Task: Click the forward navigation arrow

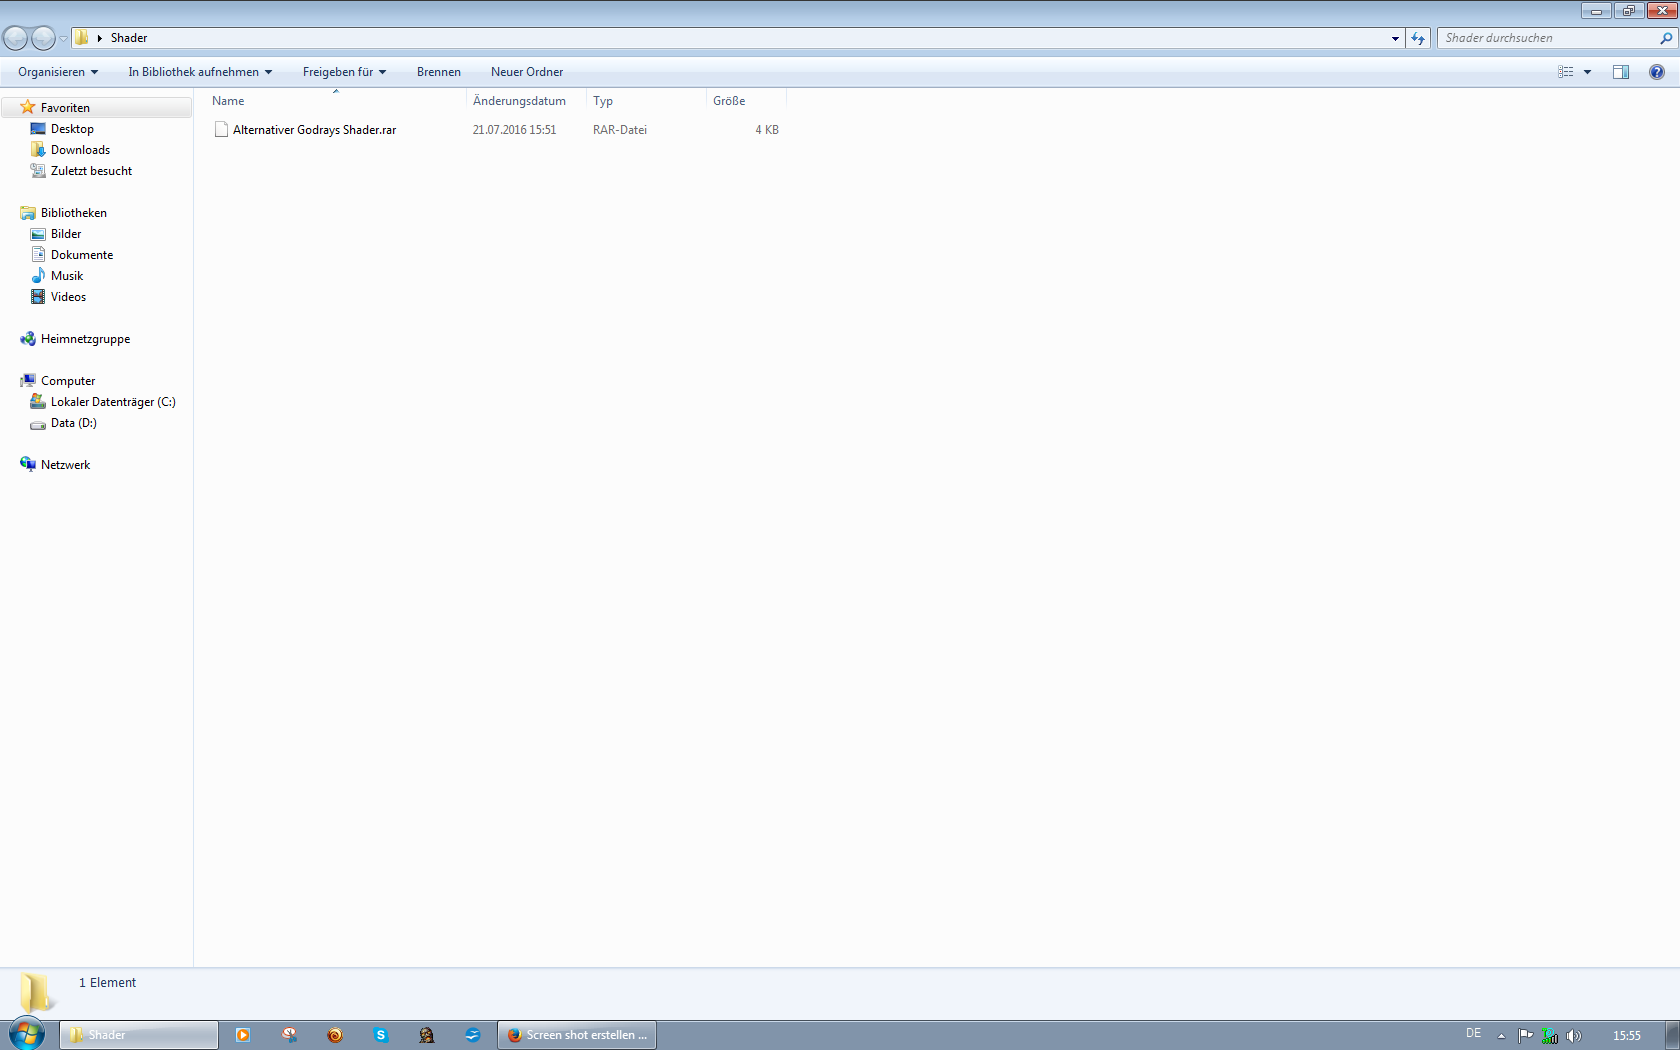Action: (x=43, y=38)
